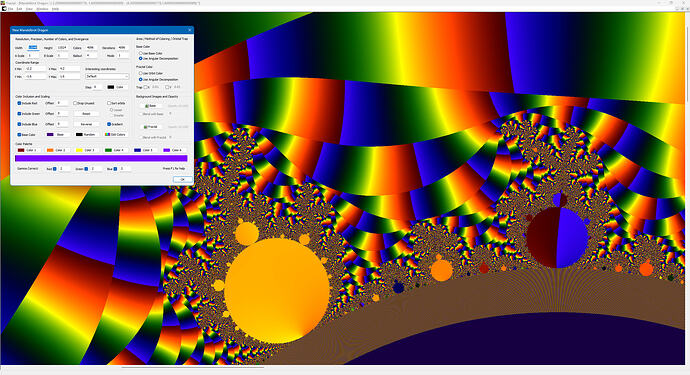Toggle the Include Green checkbox

pos(19,114)
